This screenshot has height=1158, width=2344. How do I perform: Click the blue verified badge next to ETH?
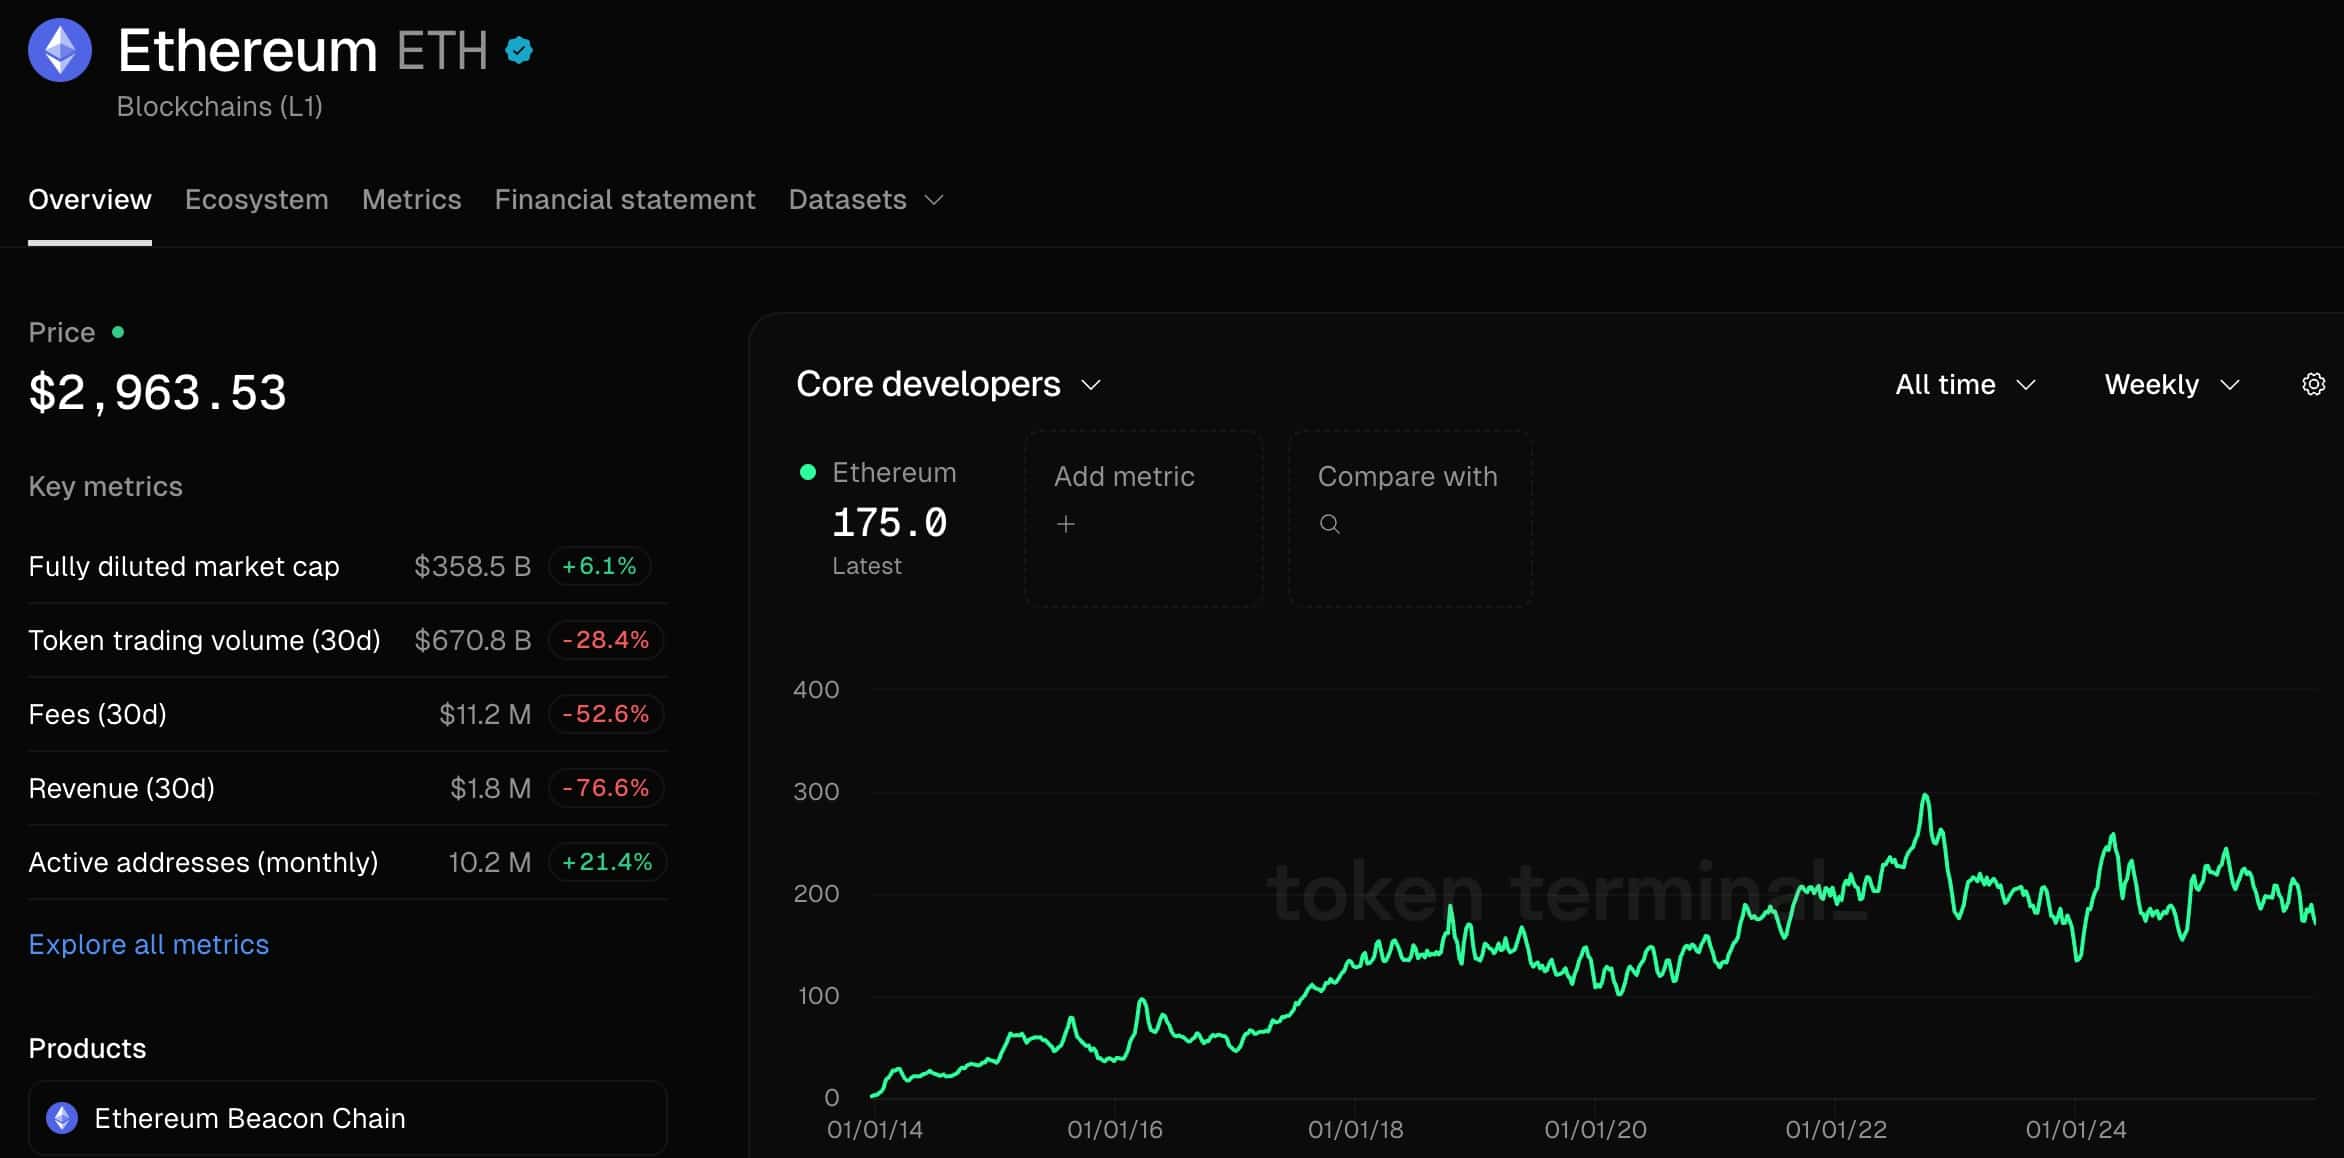tap(519, 50)
